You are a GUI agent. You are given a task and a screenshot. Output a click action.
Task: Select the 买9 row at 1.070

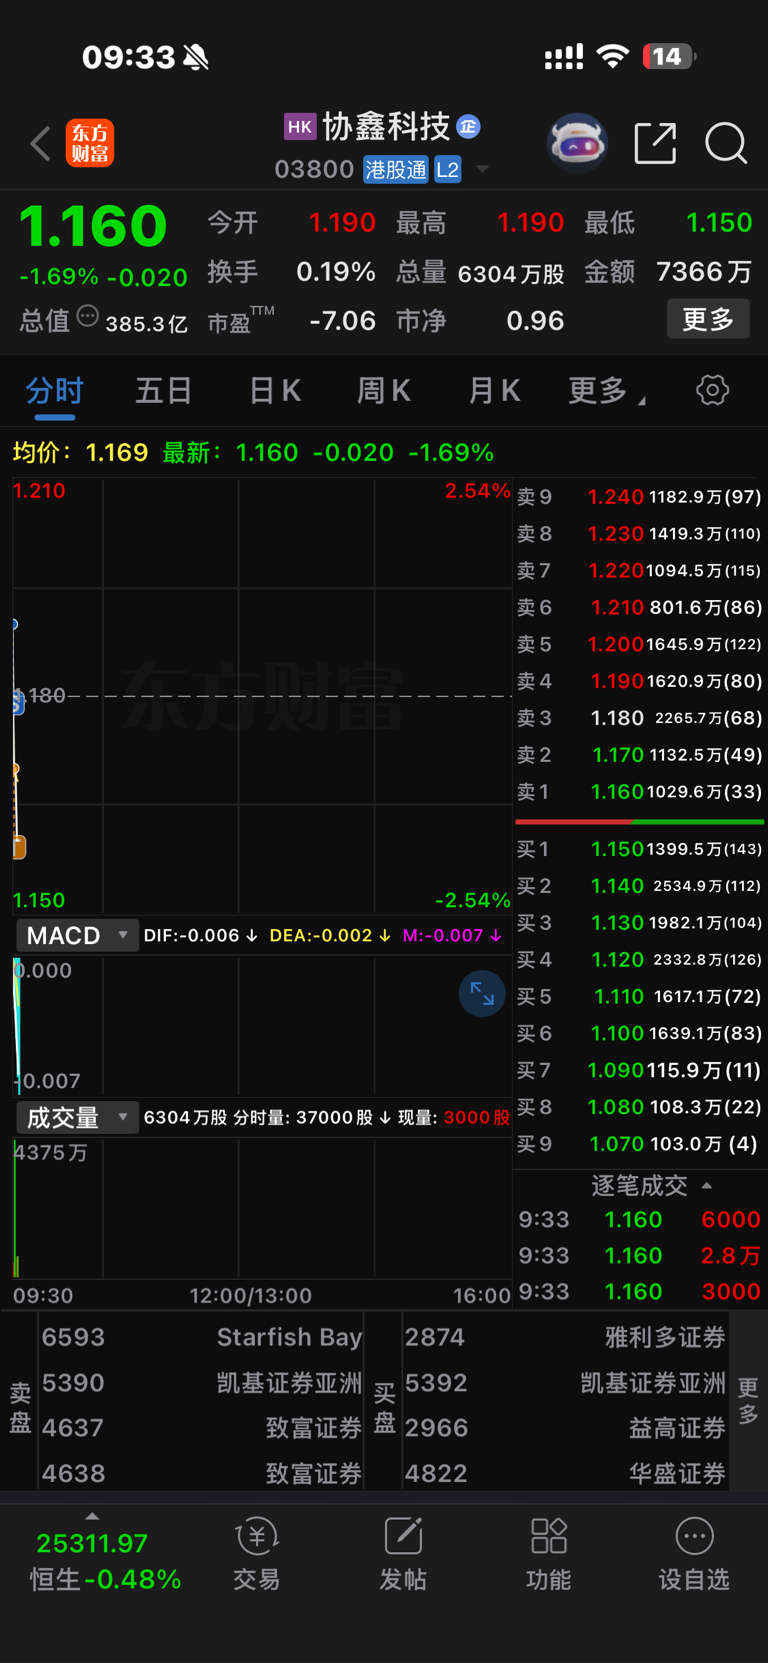640,1144
